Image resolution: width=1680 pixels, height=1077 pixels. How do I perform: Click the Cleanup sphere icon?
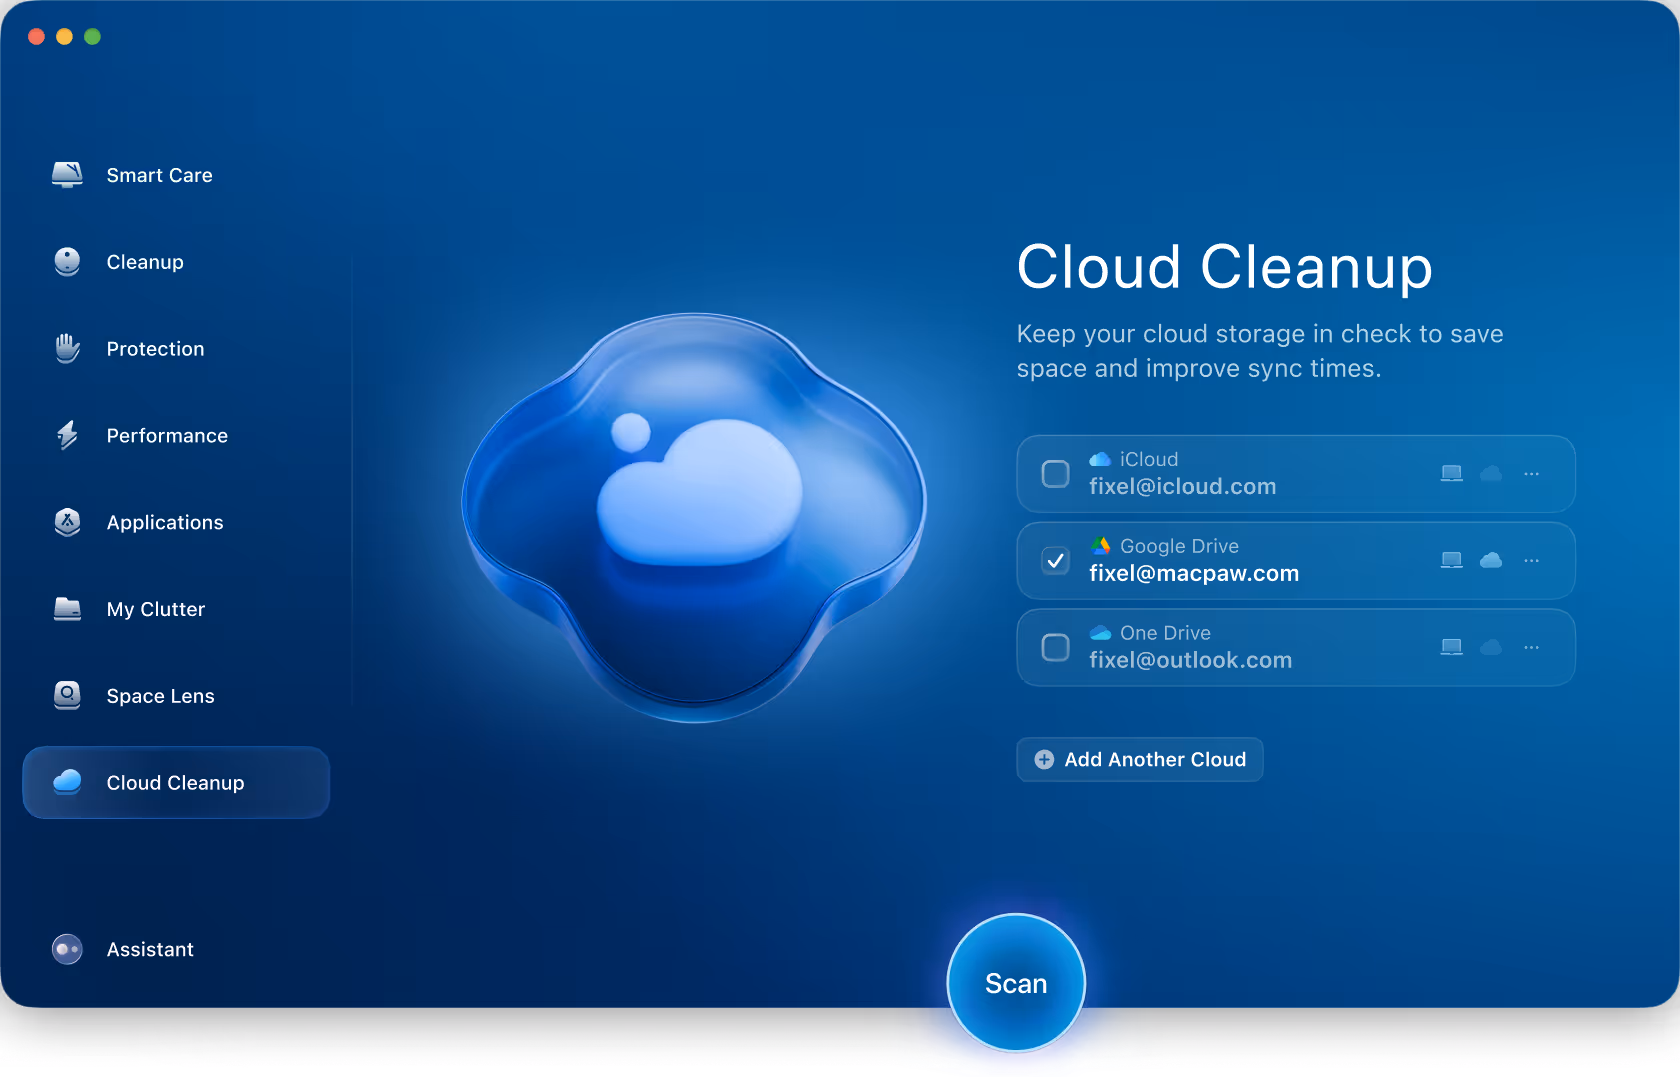pos(67,262)
